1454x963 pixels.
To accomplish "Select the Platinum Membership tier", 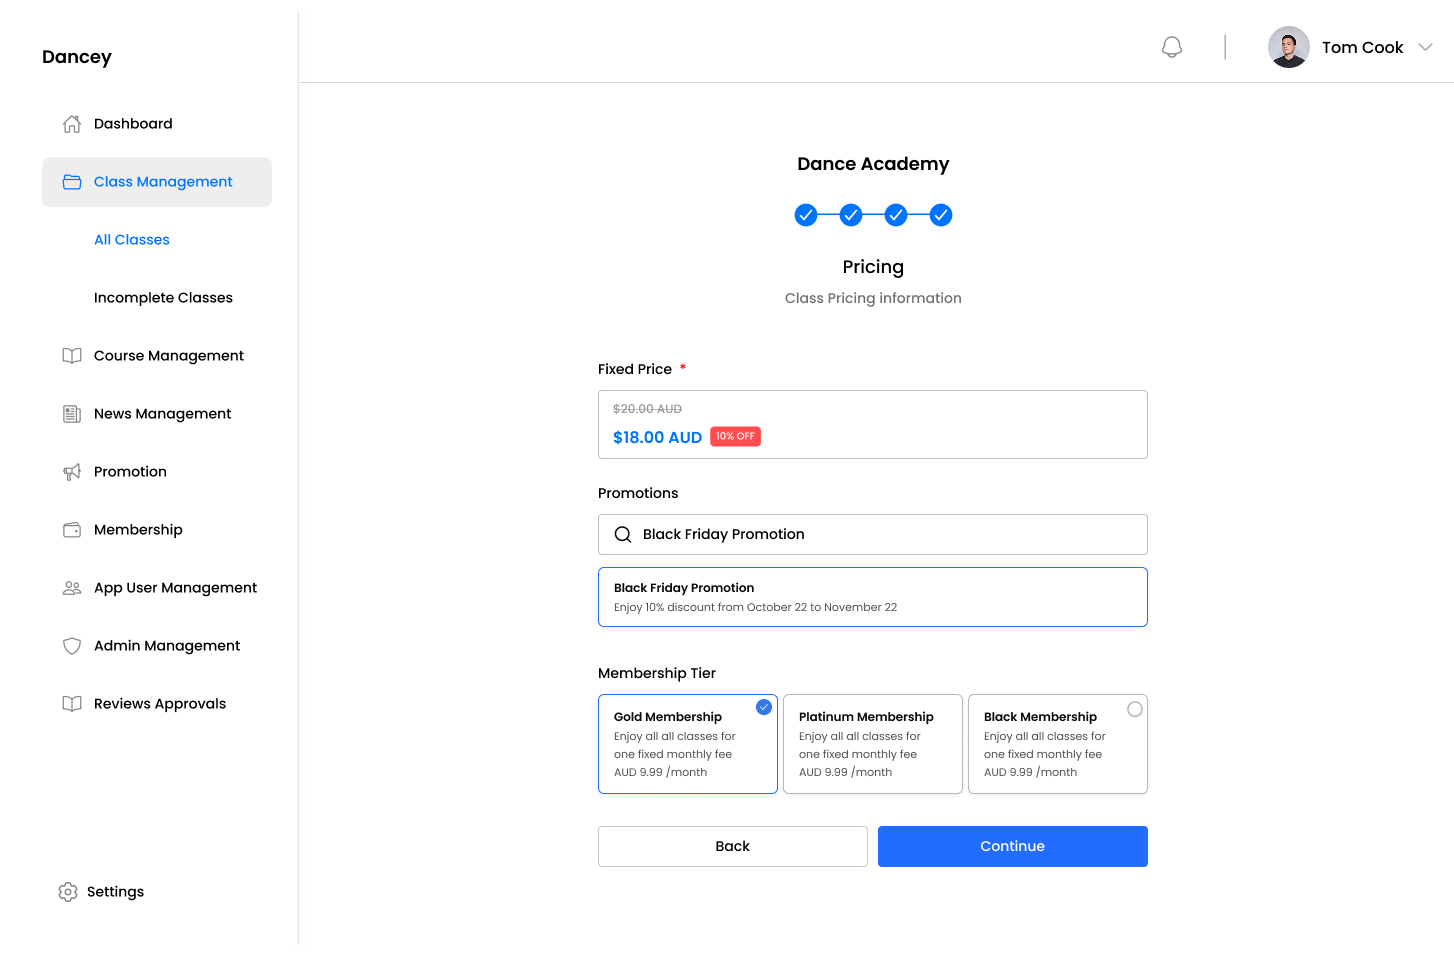I will point(872,744).
